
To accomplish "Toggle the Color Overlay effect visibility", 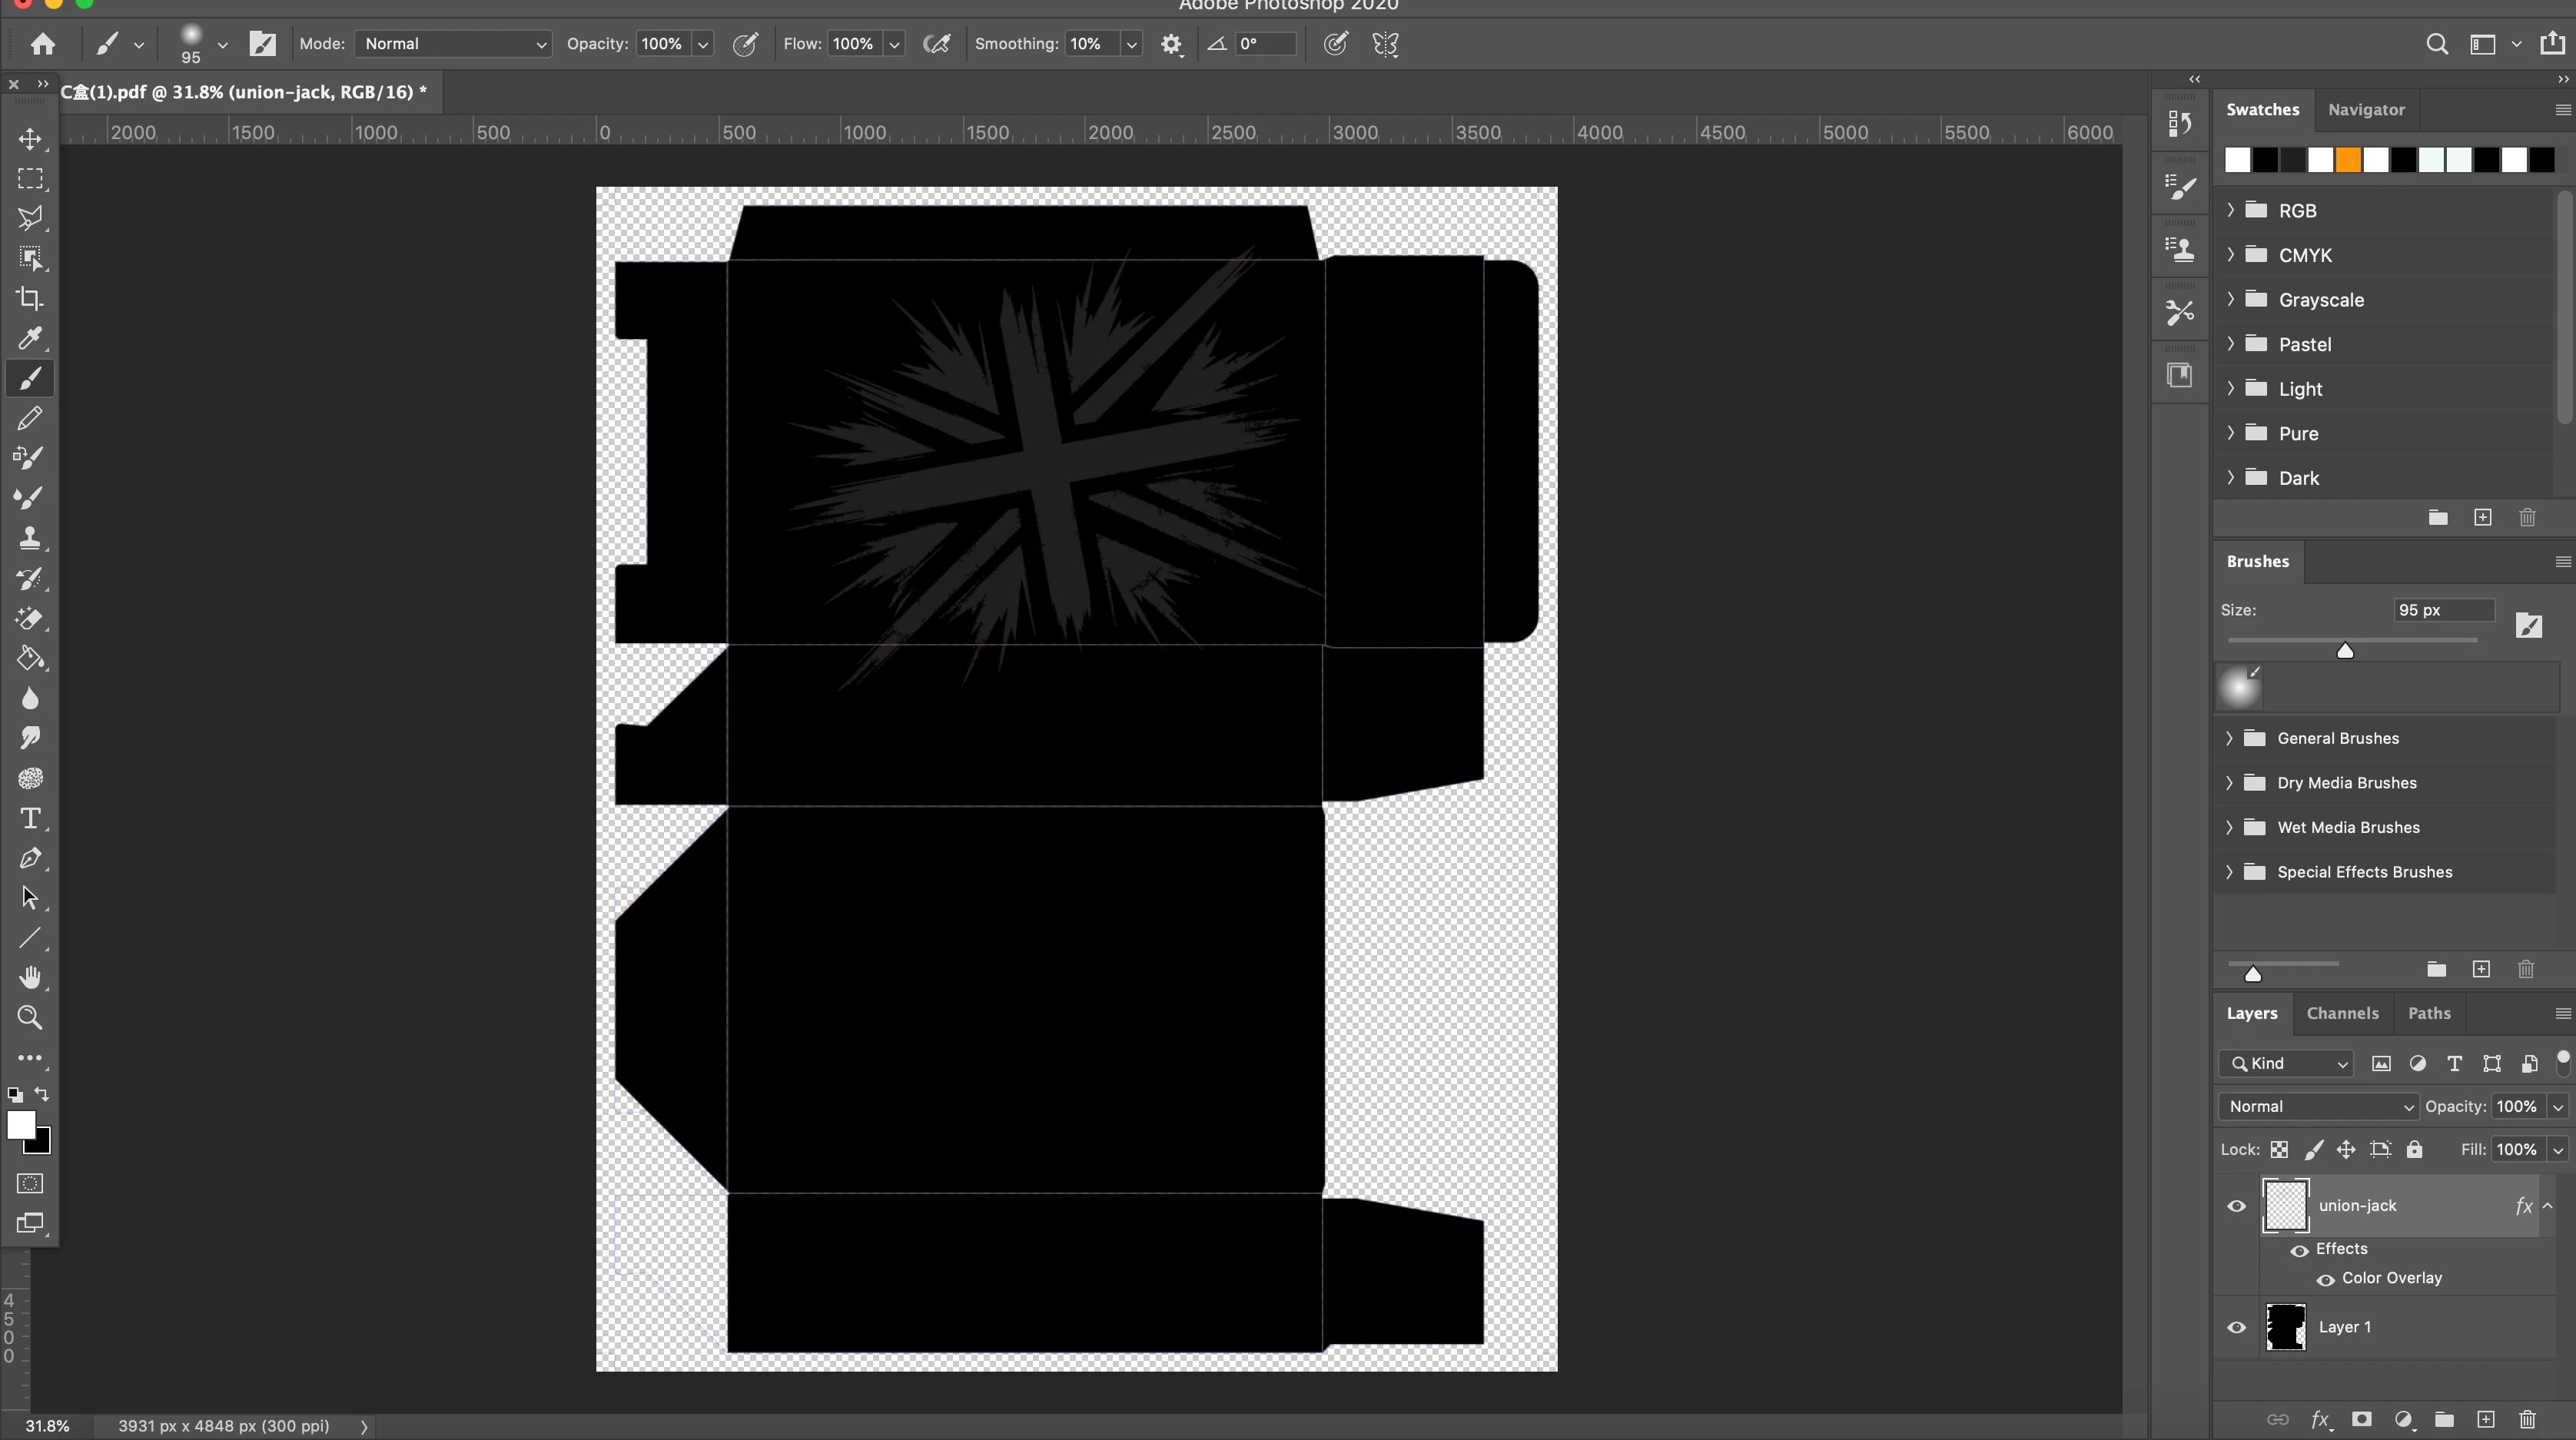I will (x=2325, y=1279).
